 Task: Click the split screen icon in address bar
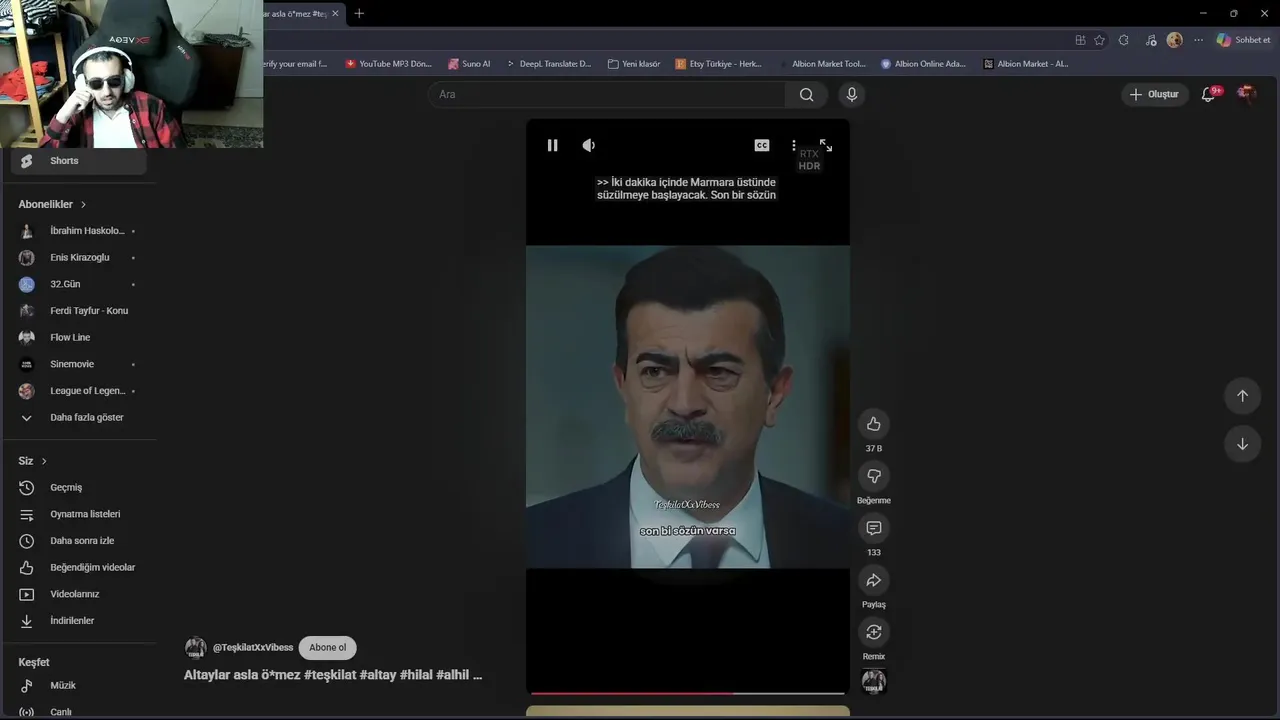(x=1080, y=40)
